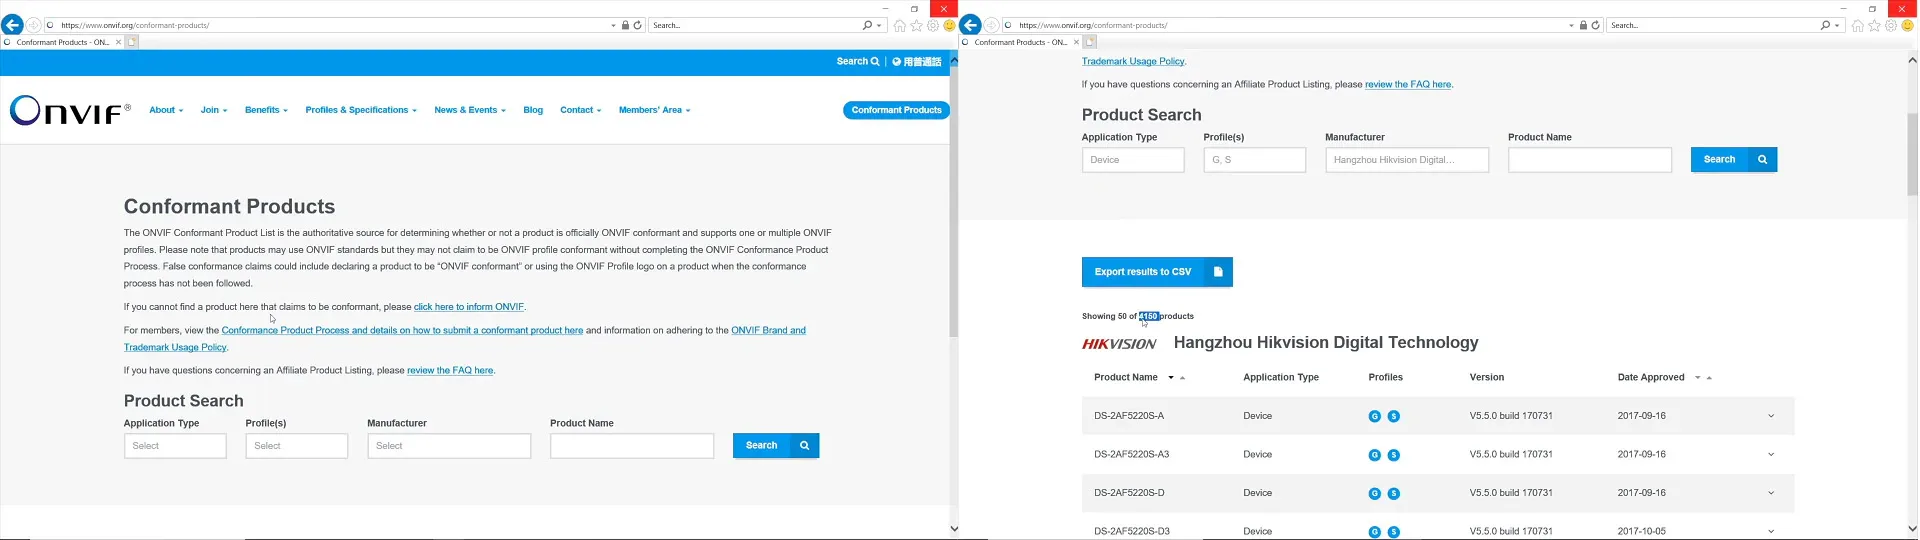Select the Conformant Products tab in left window
Image resolution: width=1920 pixels, height=540 pixels.
point(62,42)
